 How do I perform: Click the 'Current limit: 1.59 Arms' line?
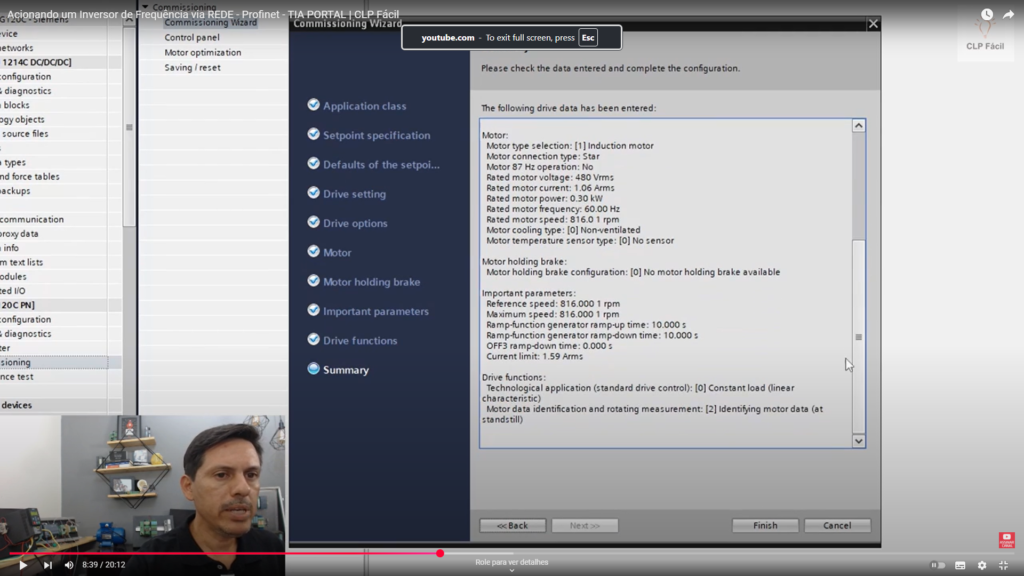tap(535, 357)
